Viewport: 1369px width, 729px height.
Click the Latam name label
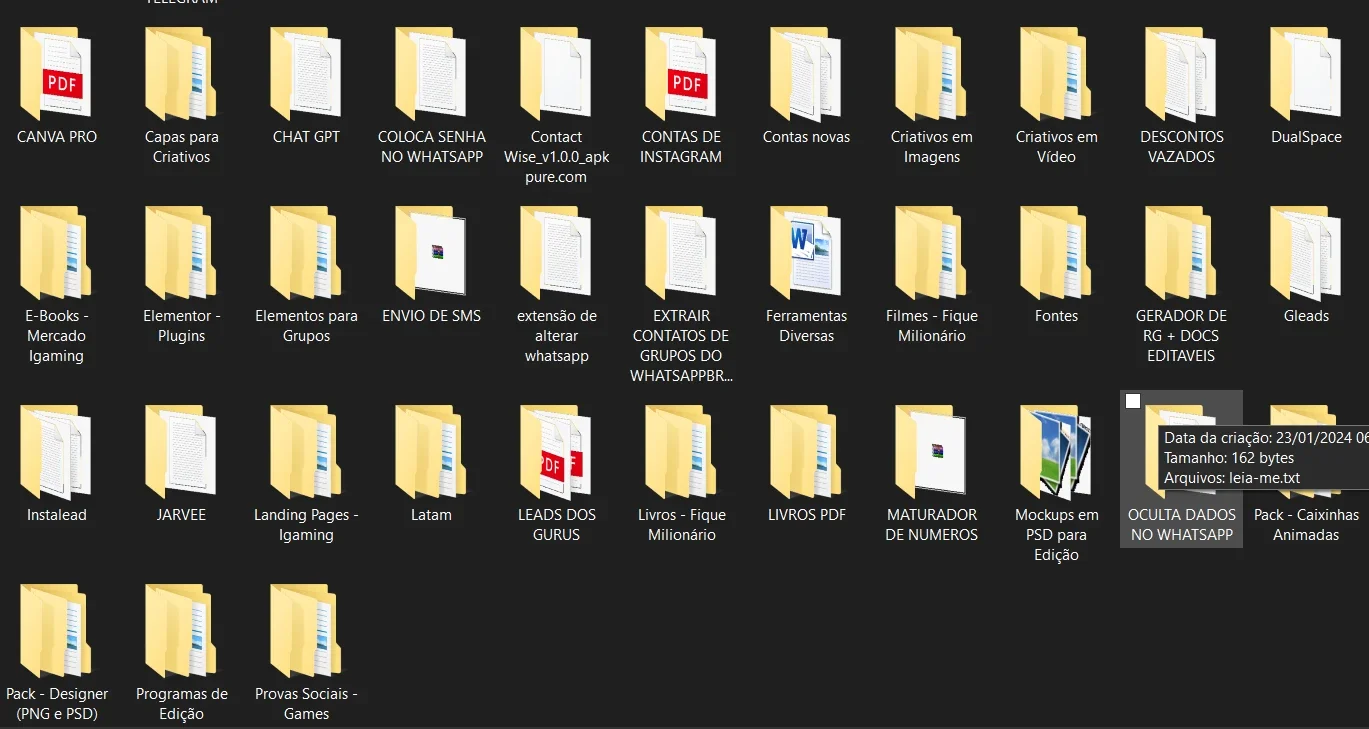pos(431,515)
